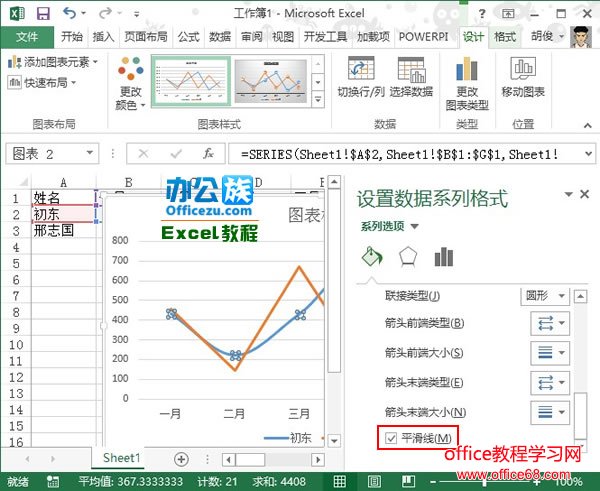Select the second gray chart style thumbnail
This screenshot has height=491, width=600.
[x=271, y=81]
